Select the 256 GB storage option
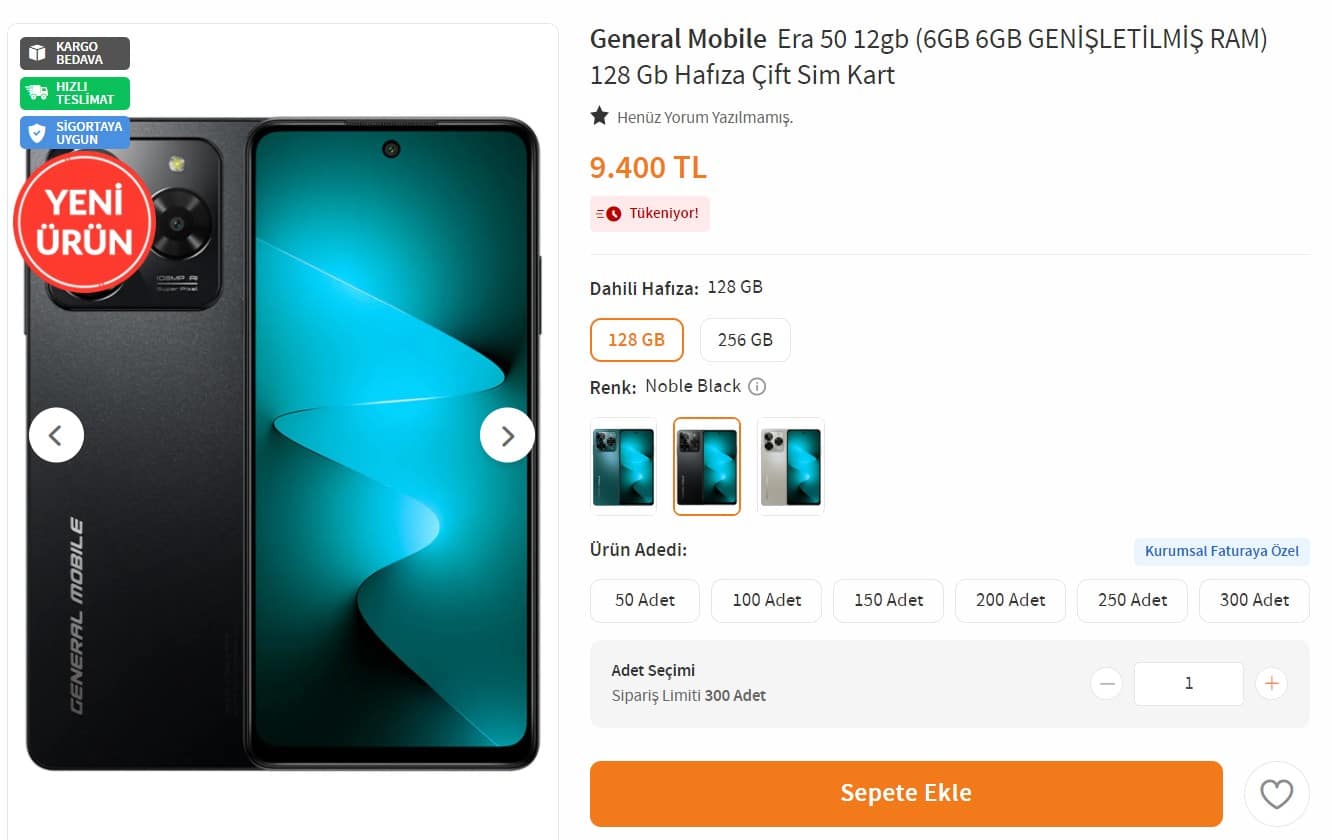This screenshot has width=1332, height=840. [x=745, y=340]
